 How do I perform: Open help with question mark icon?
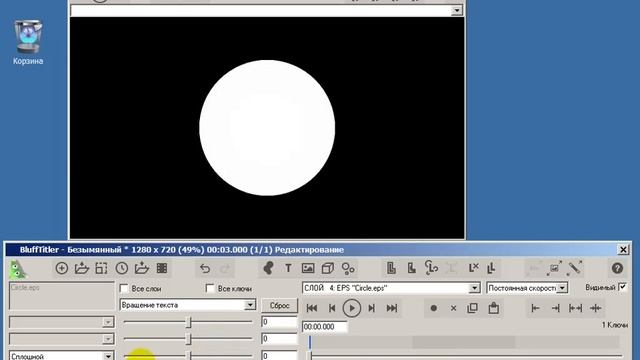click(x=617, y=268)
